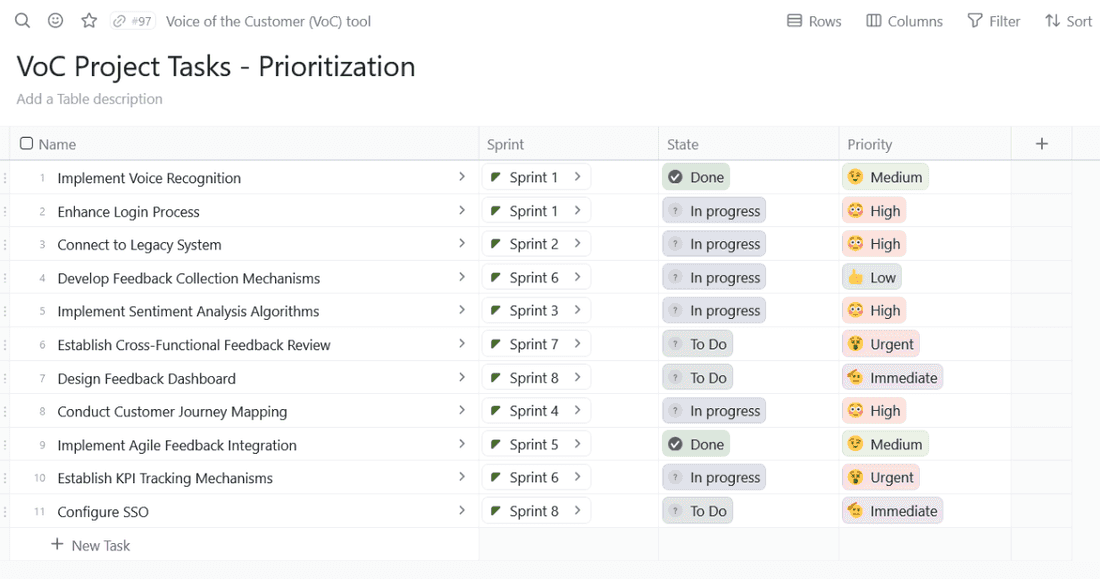Open the Sprint dropdown for Enhance Login Process

[x=578, y=210]
